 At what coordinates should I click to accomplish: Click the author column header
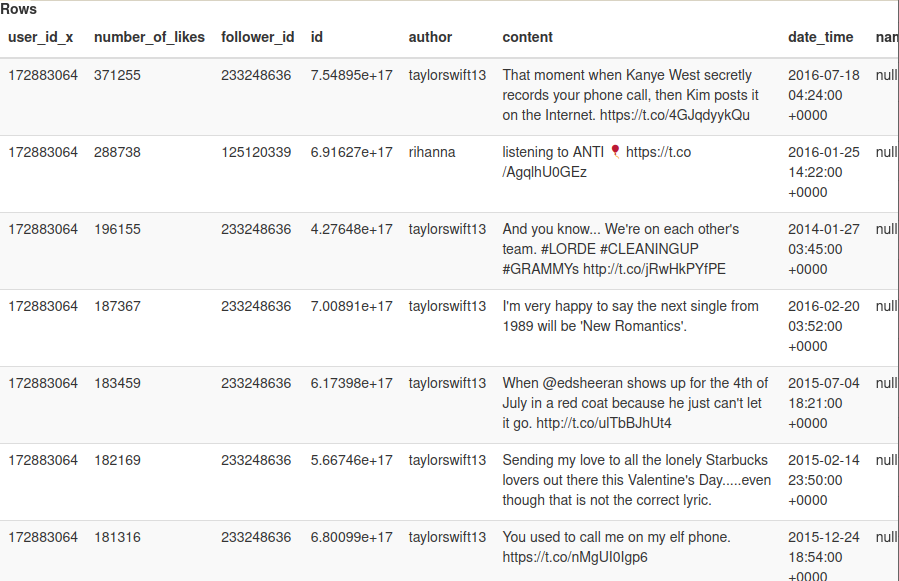pyautogui.click(x=430, y=37)
